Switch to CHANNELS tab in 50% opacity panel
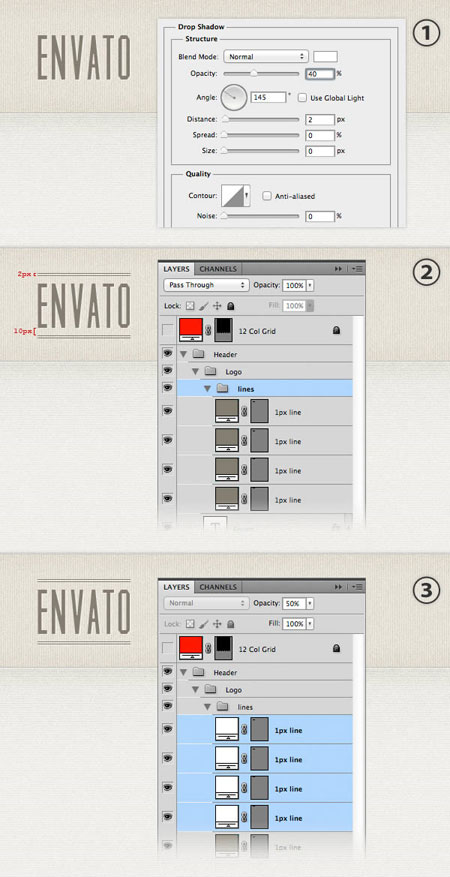 coord(219,587)
